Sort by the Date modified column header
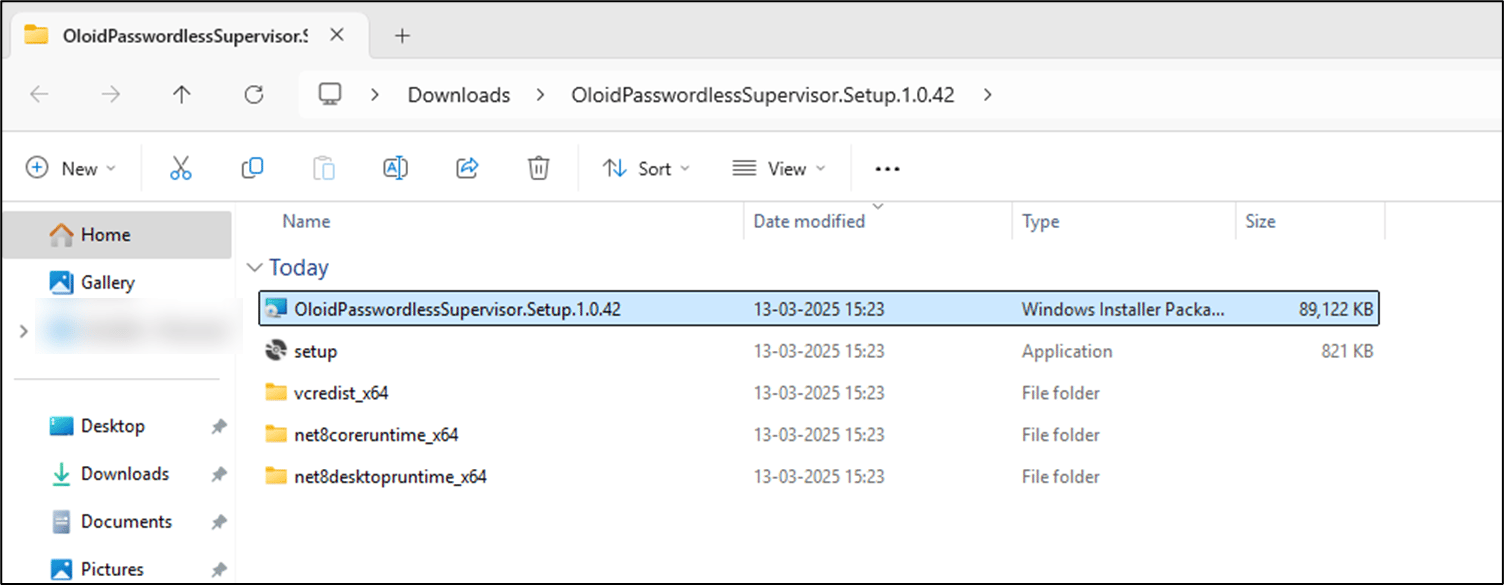The image size is (1504, 585). point(809,222)
